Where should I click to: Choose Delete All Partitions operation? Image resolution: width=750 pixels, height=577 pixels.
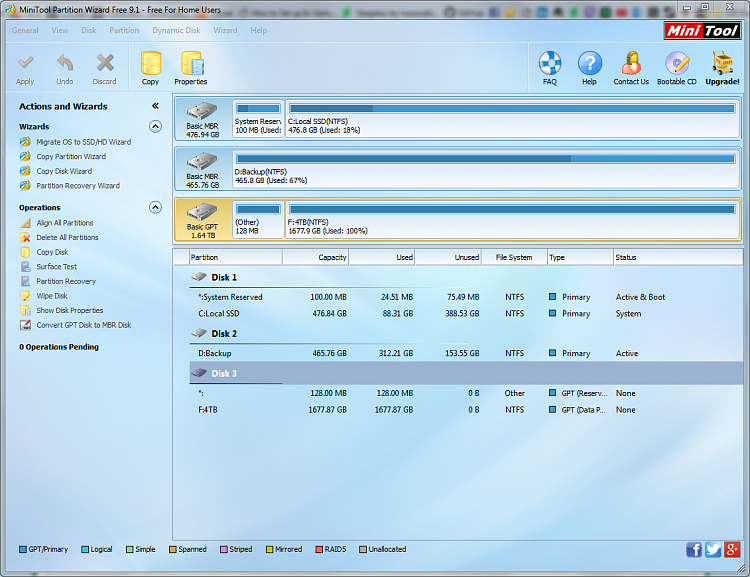point(67,237)
